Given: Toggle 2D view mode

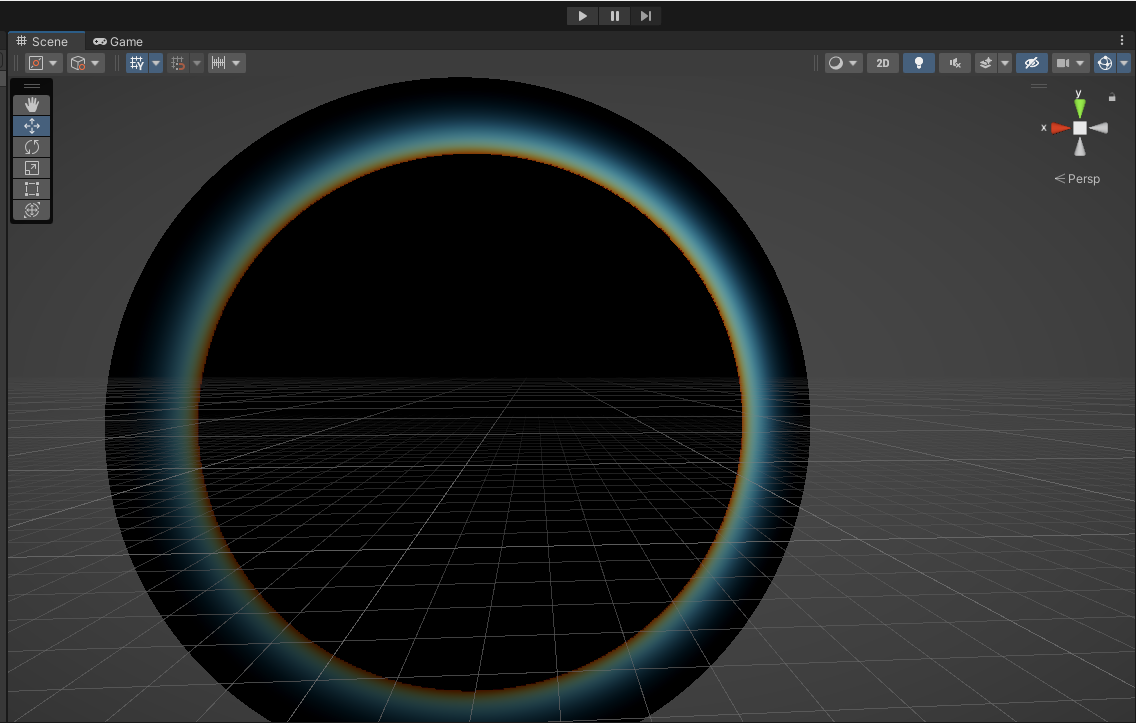Looking at the screenshot, I should coord(883,63).
